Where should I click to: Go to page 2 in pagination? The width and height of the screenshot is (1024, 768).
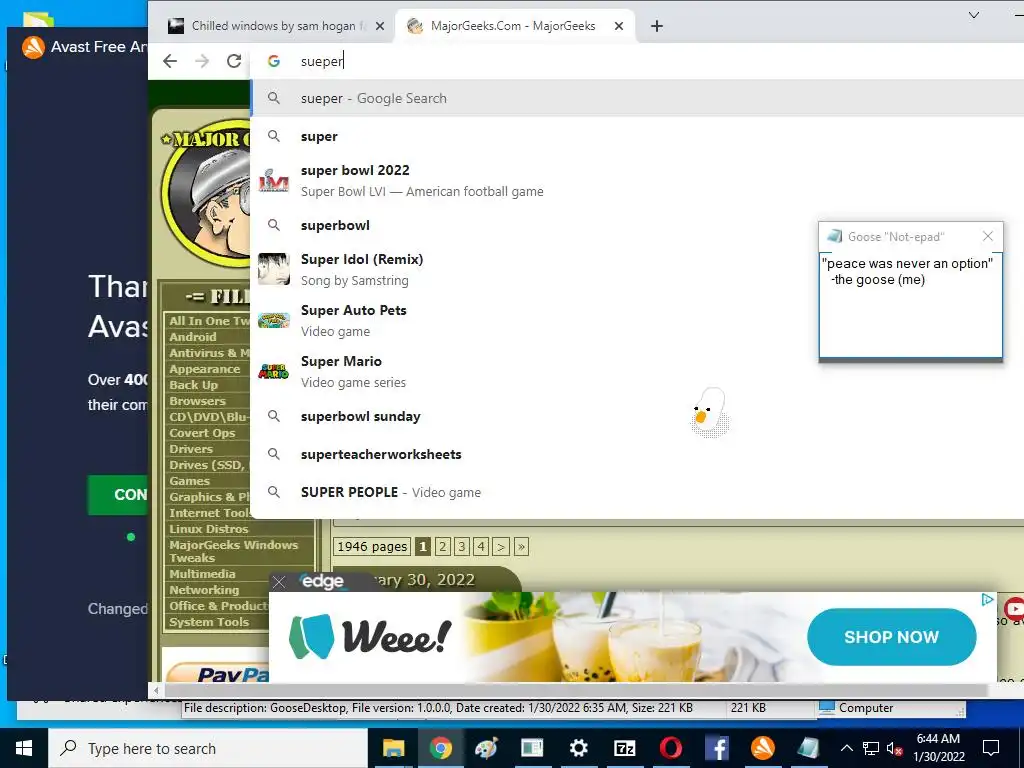pyautogui.click(x=443, y=547)
